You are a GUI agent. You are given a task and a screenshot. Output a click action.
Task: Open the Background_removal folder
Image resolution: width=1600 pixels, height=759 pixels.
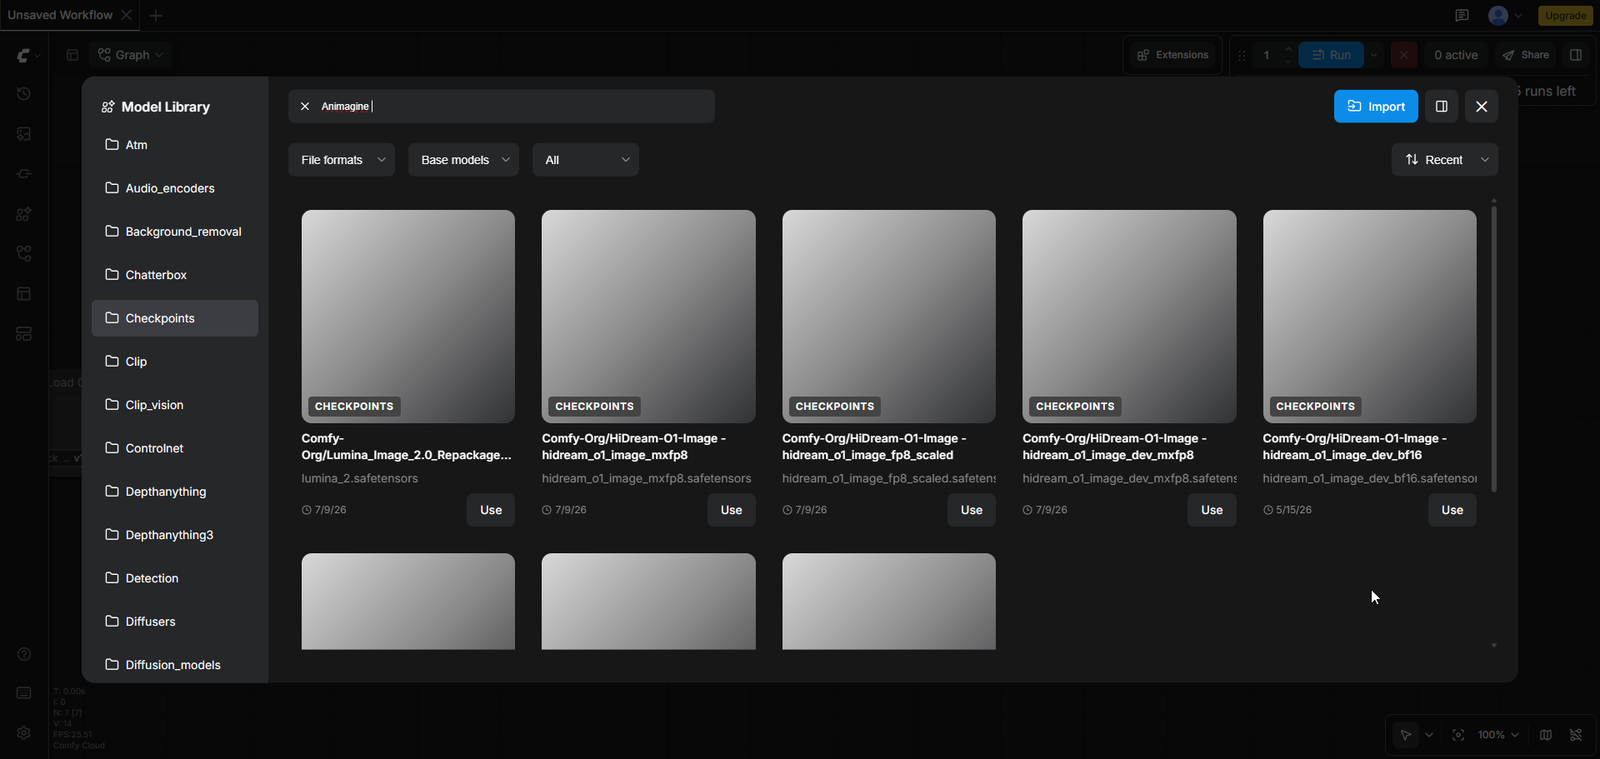coord(175,231)
